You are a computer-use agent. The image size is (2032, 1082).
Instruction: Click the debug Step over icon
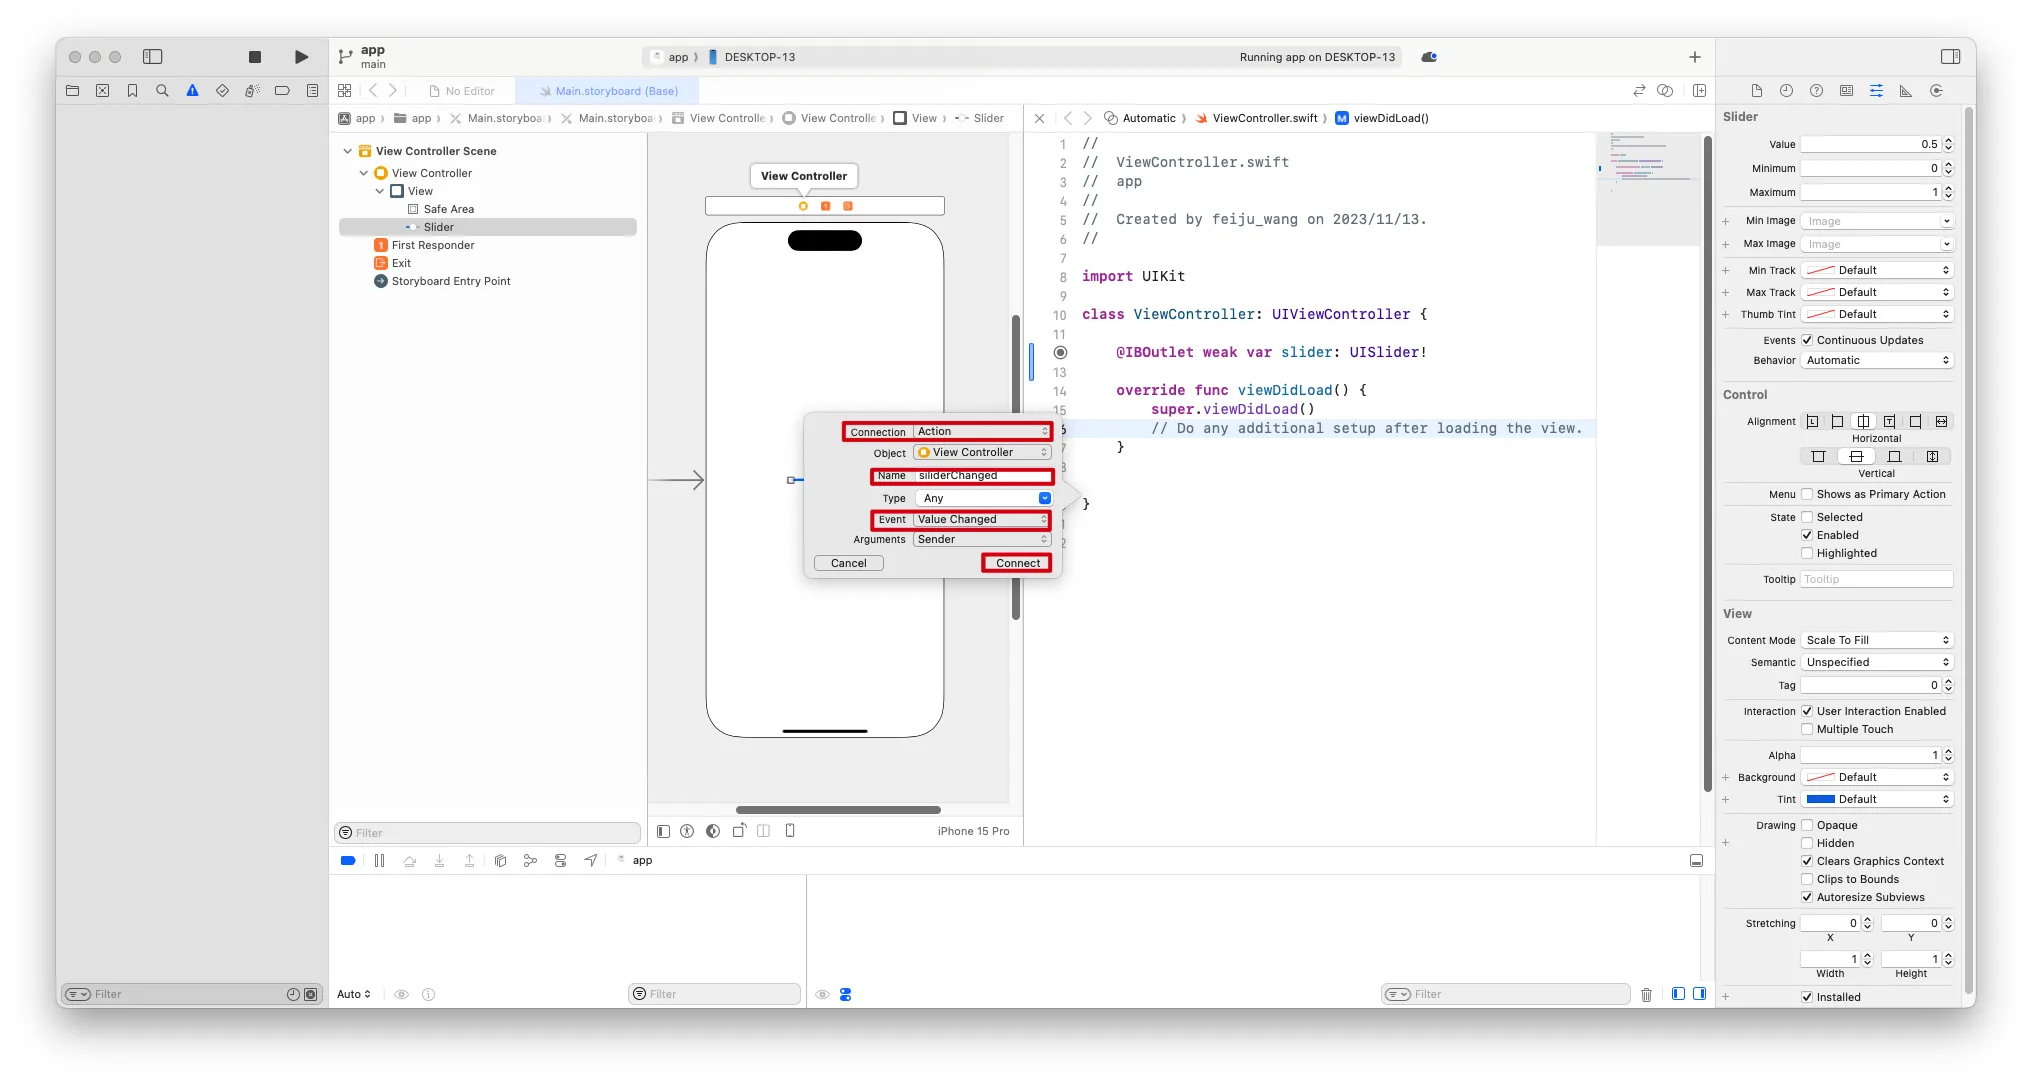coord(409,861)
